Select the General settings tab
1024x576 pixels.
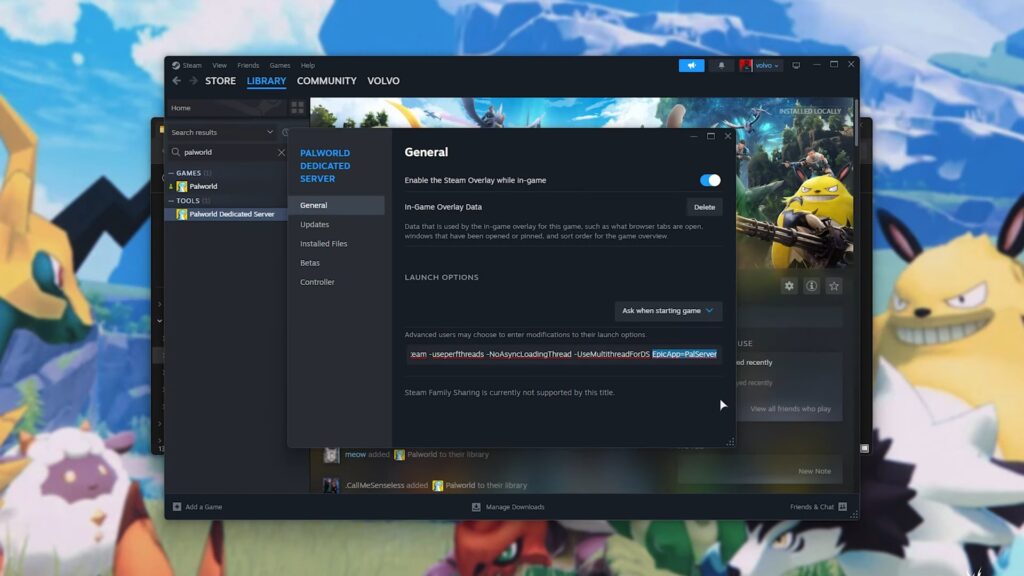[x=336, y=205]
